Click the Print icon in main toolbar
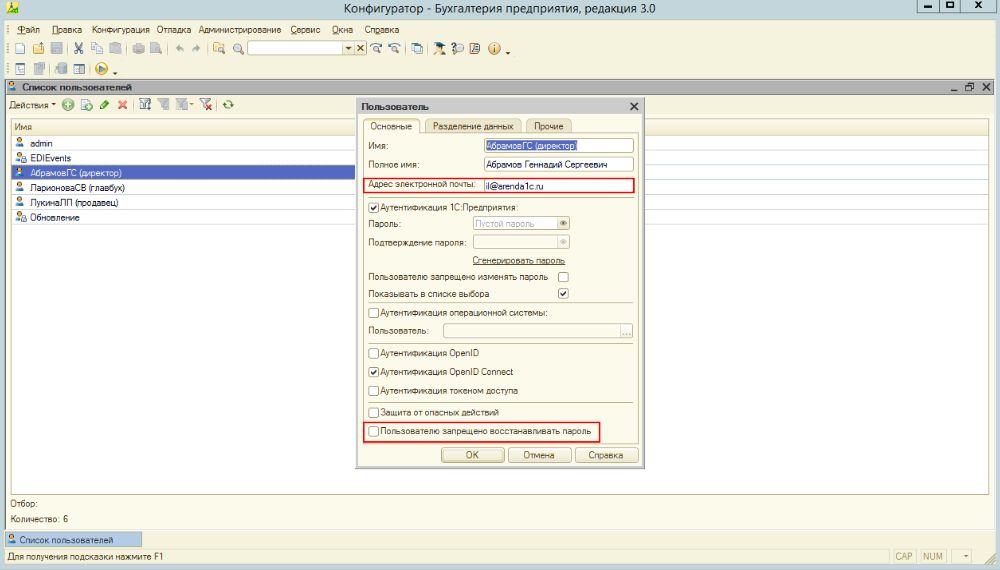 pos(138,48)
